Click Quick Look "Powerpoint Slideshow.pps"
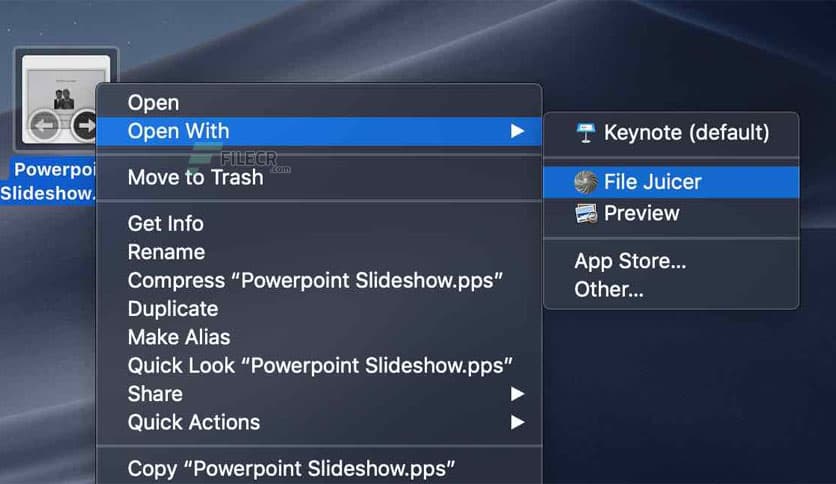836x484 pixels. coord(319,366)
